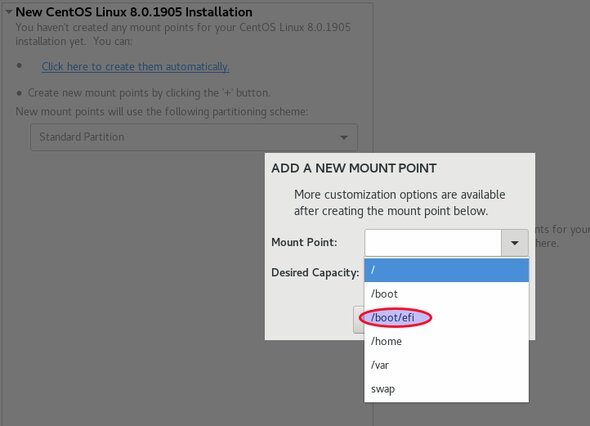The image size is (590, 426).
Task: Click the create them automatically link
Action: [135, 67]
